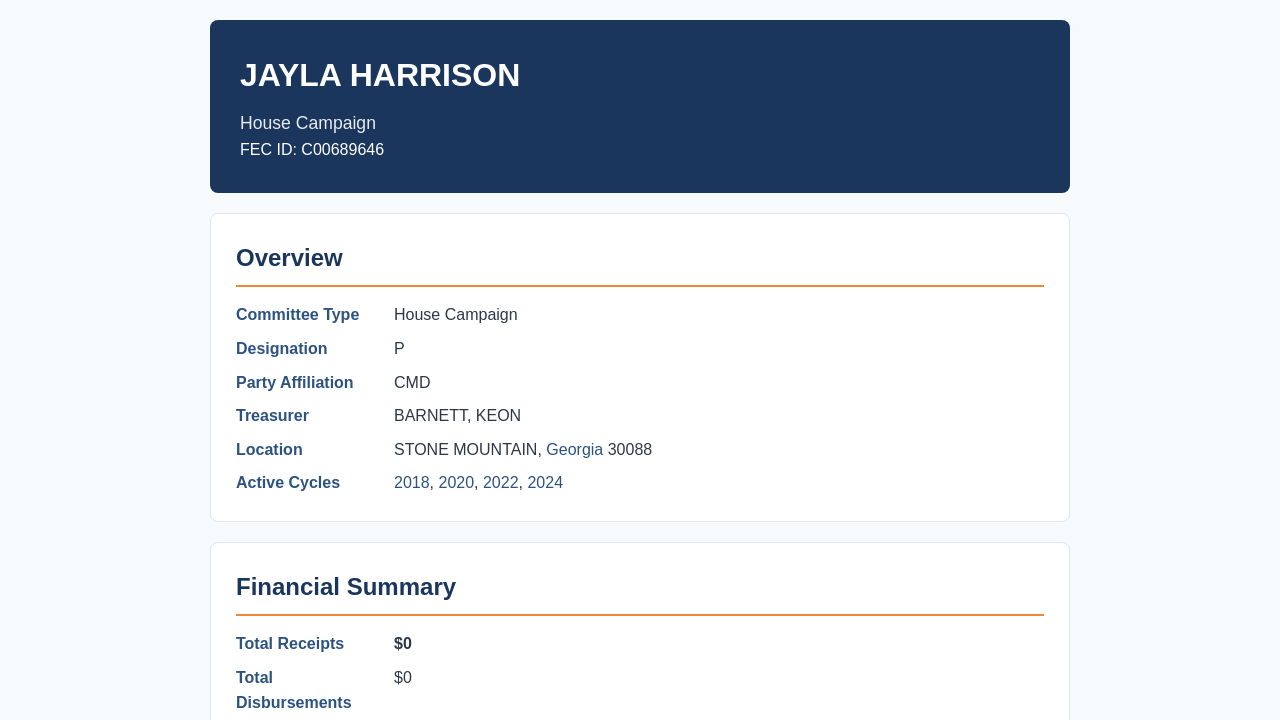Open the 2020 active cycle link
This screenshot has height=720, width=1280.
(x=456, y=483)
